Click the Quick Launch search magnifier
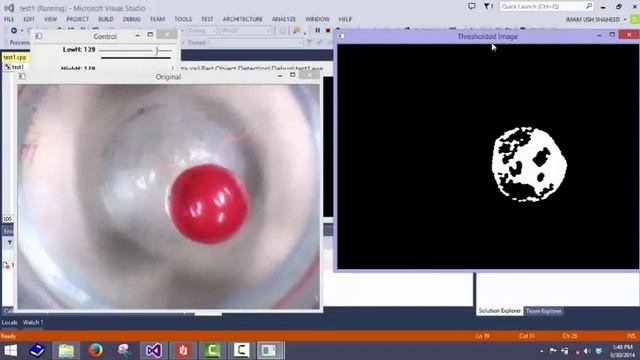640x360 pixels. tap(589, 6)
